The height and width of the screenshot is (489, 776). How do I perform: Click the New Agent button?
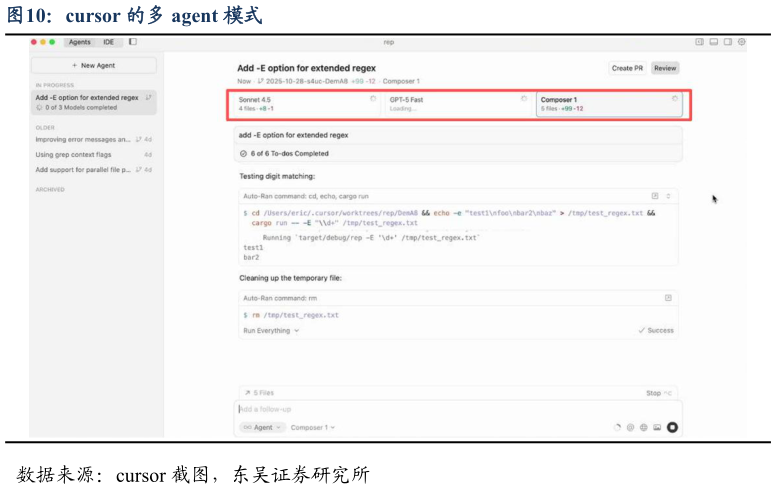pyautogui.click(x=94, y=65)
